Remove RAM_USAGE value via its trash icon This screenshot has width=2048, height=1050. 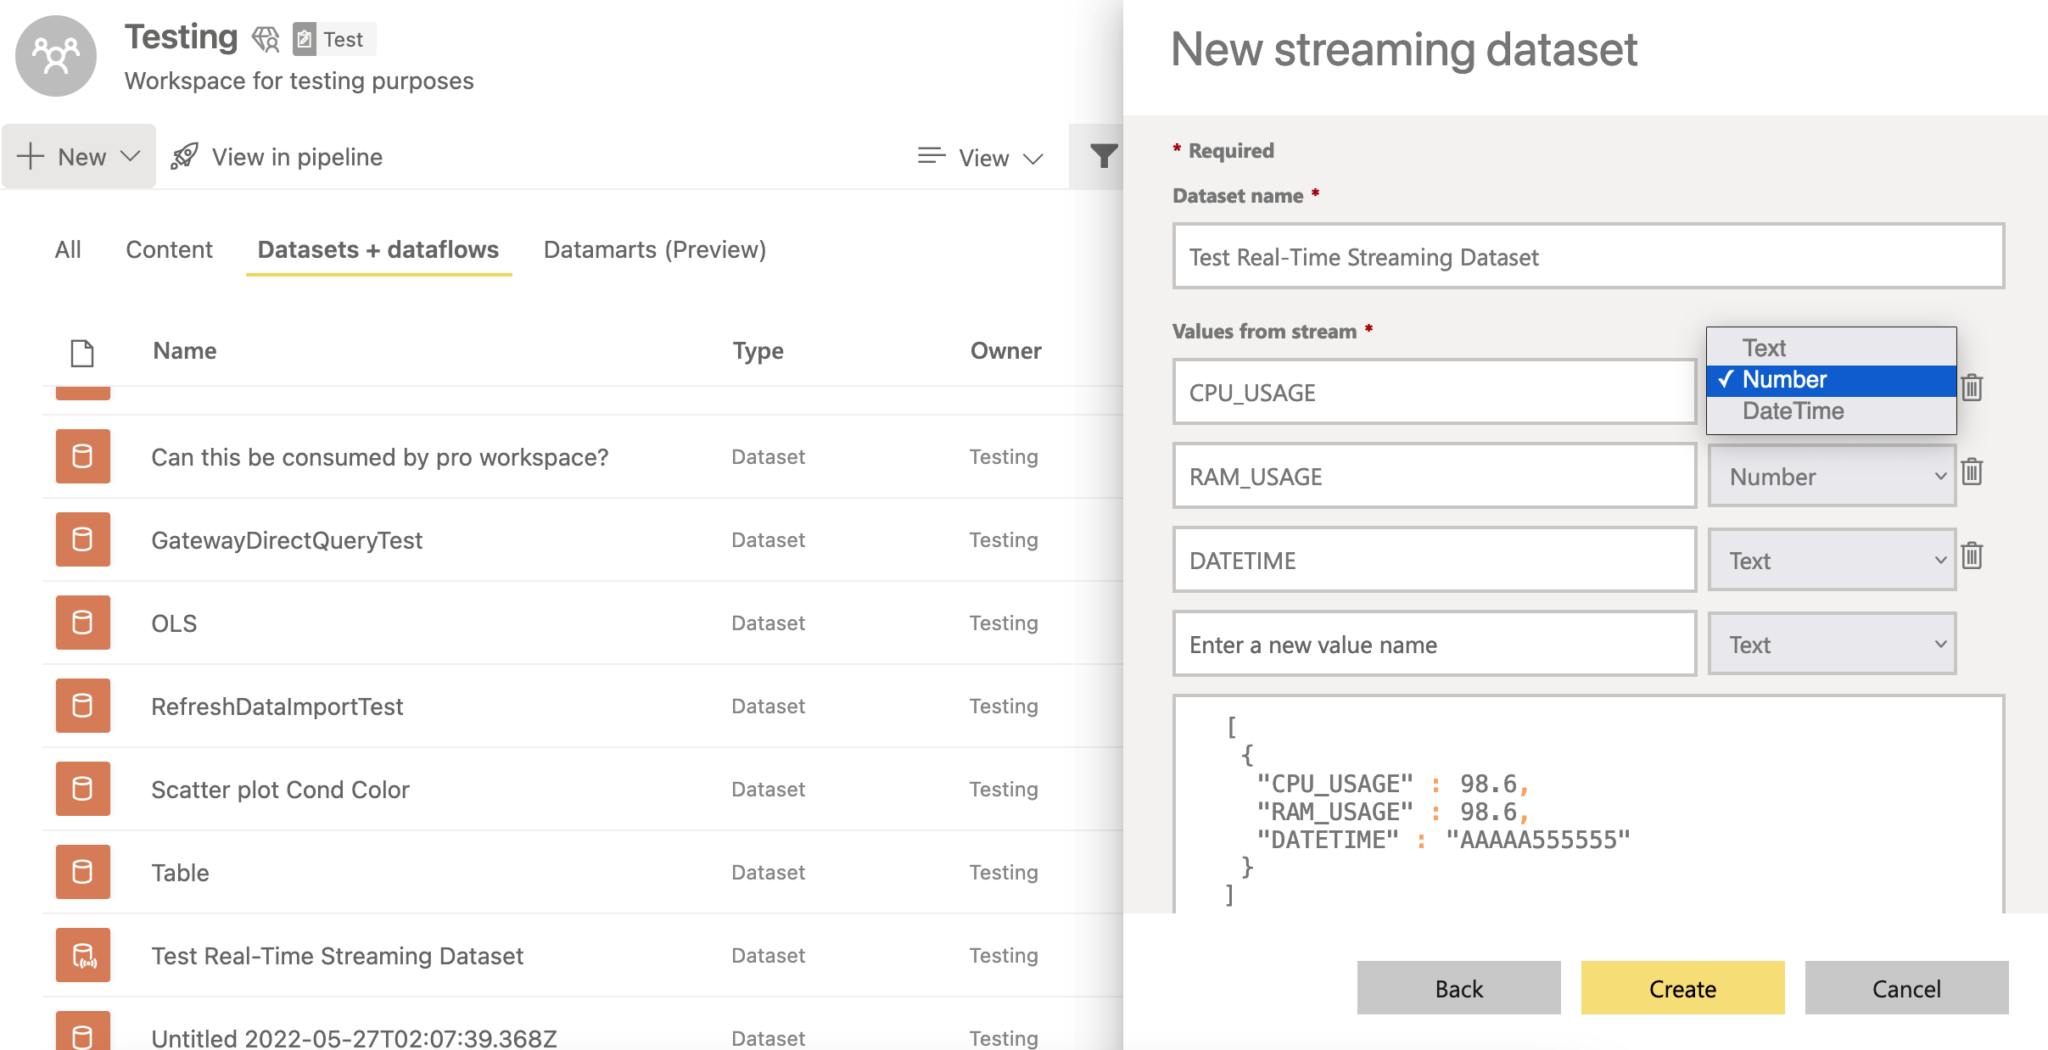(x=1971, y=471)
